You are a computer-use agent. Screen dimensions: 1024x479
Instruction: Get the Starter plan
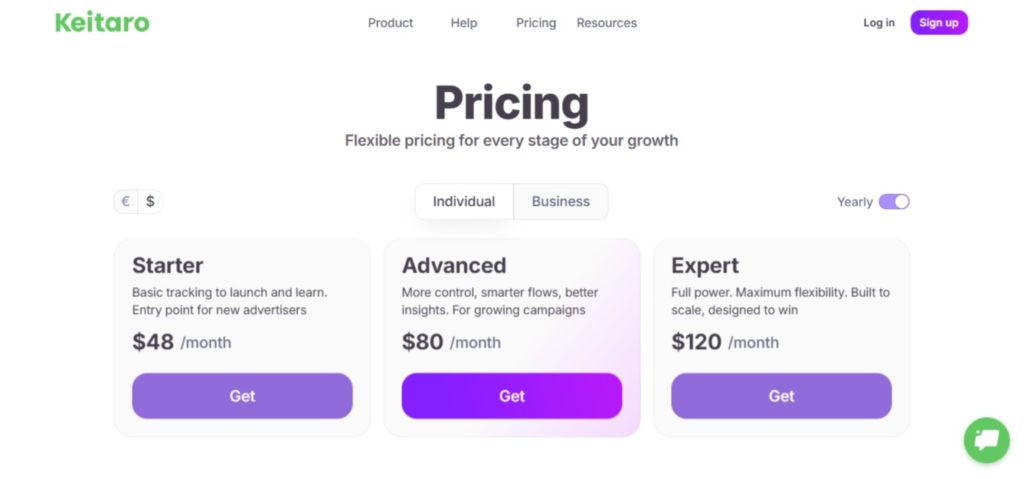tap(242, 396)
